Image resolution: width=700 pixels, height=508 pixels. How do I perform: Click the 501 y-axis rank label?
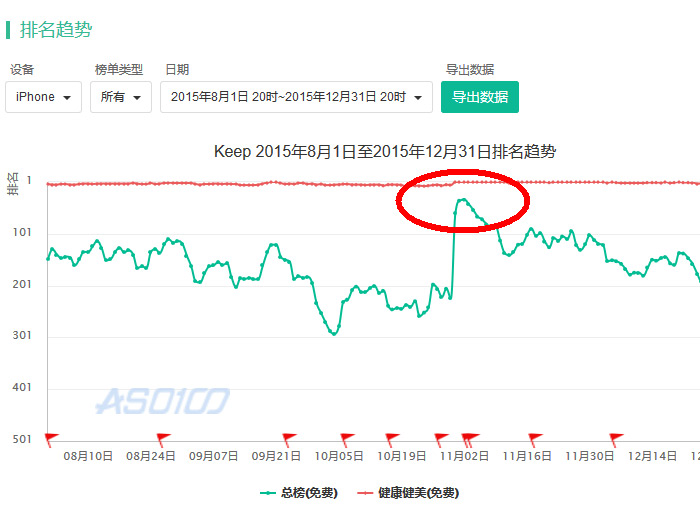tap(22, 439)
